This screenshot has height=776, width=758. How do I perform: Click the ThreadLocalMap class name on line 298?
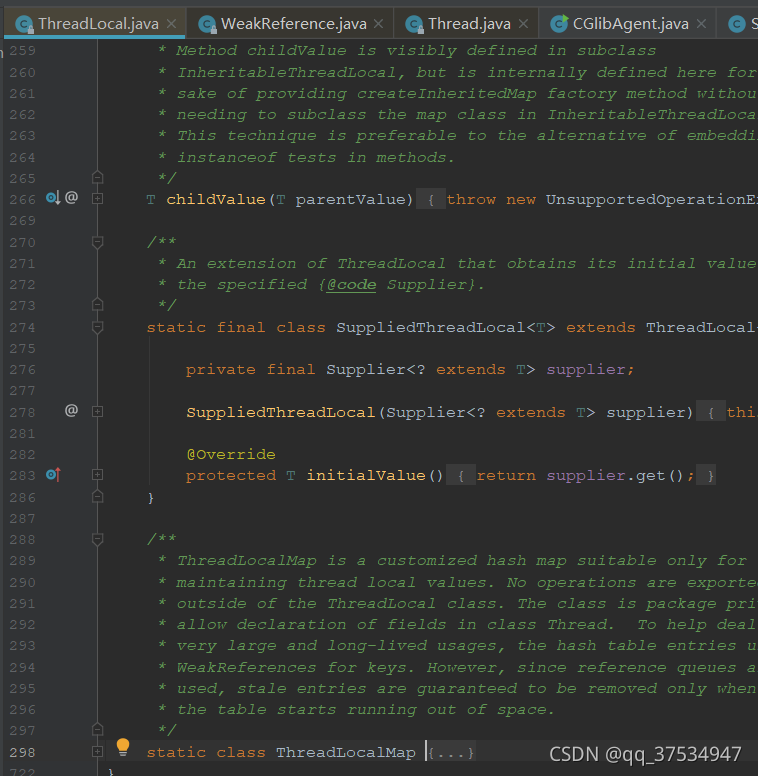tap(346, 753)
